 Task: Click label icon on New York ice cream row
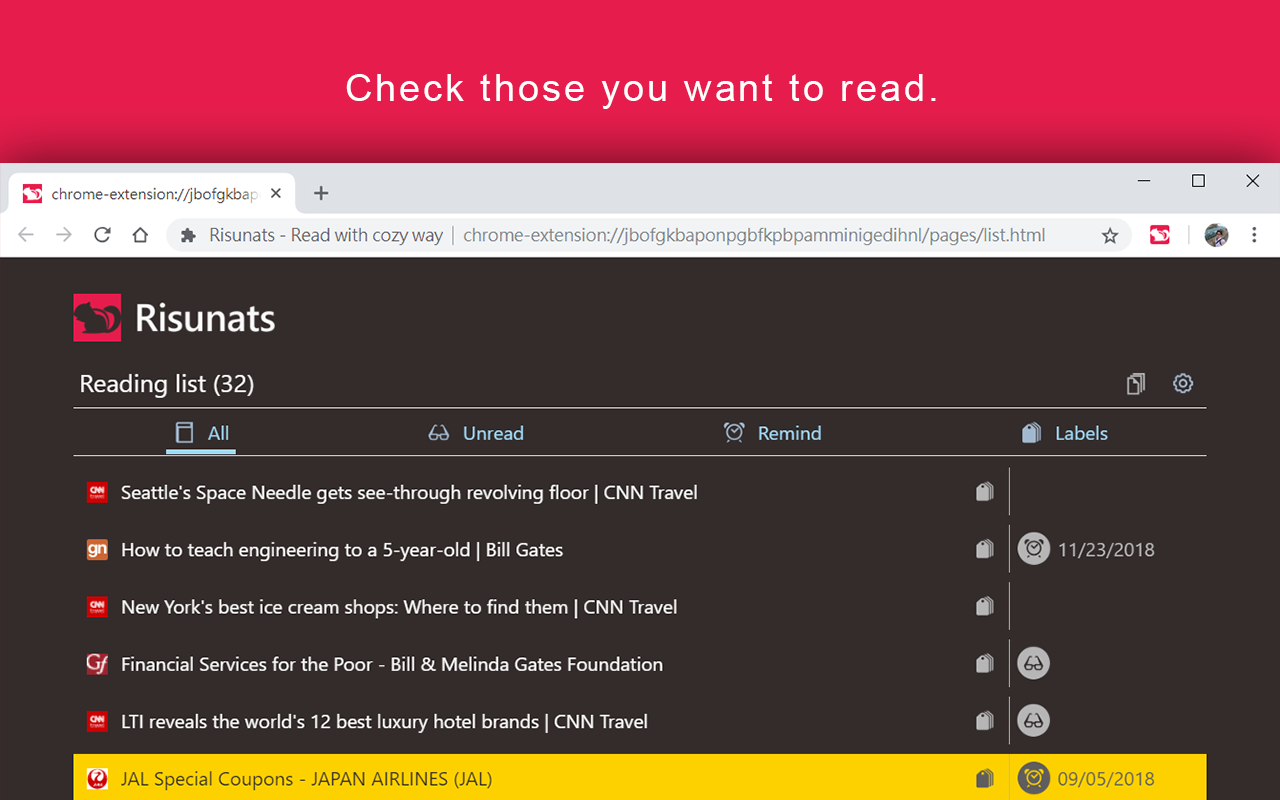click(x=985, y=606)
